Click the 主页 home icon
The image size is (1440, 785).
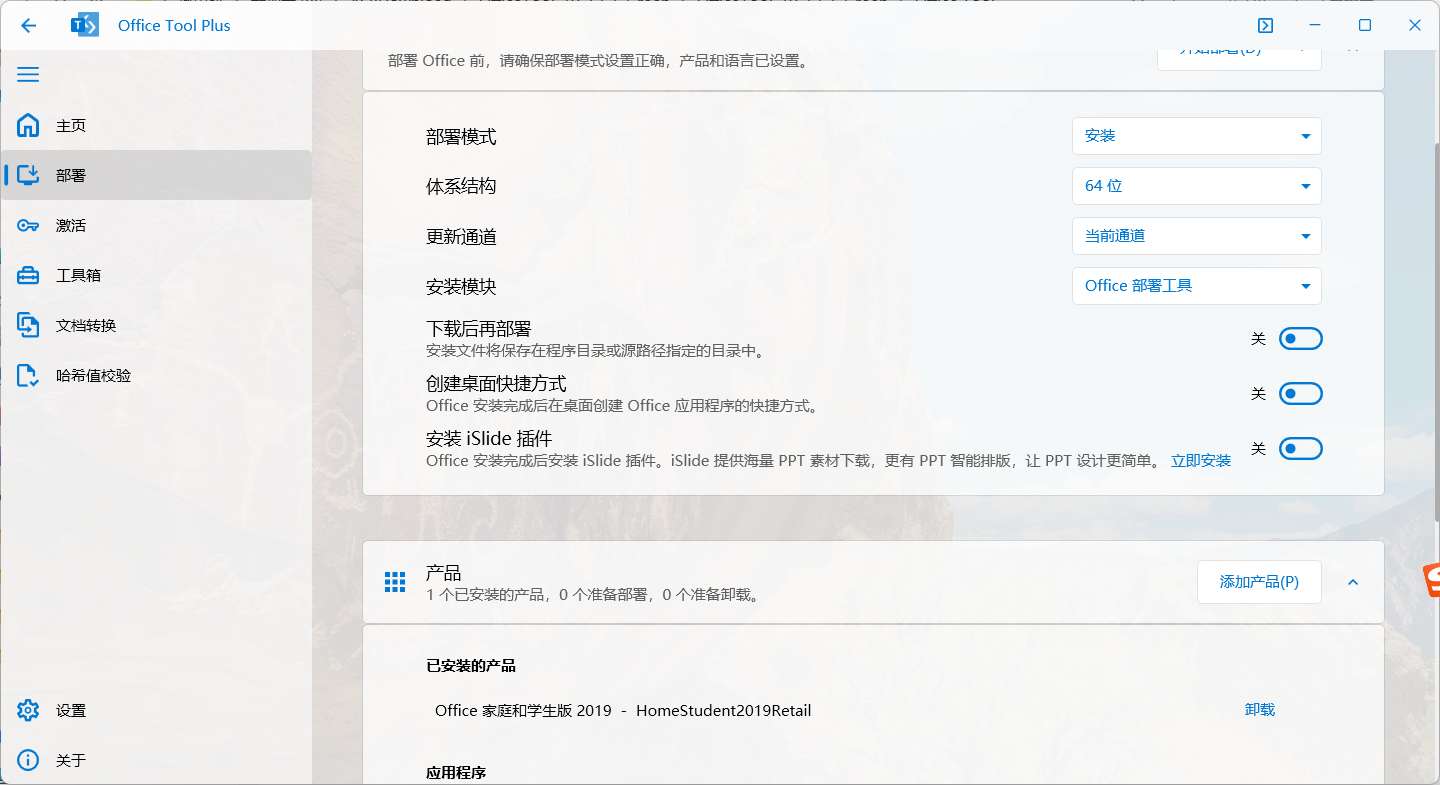pyautogui.click(x=28, y=125)
